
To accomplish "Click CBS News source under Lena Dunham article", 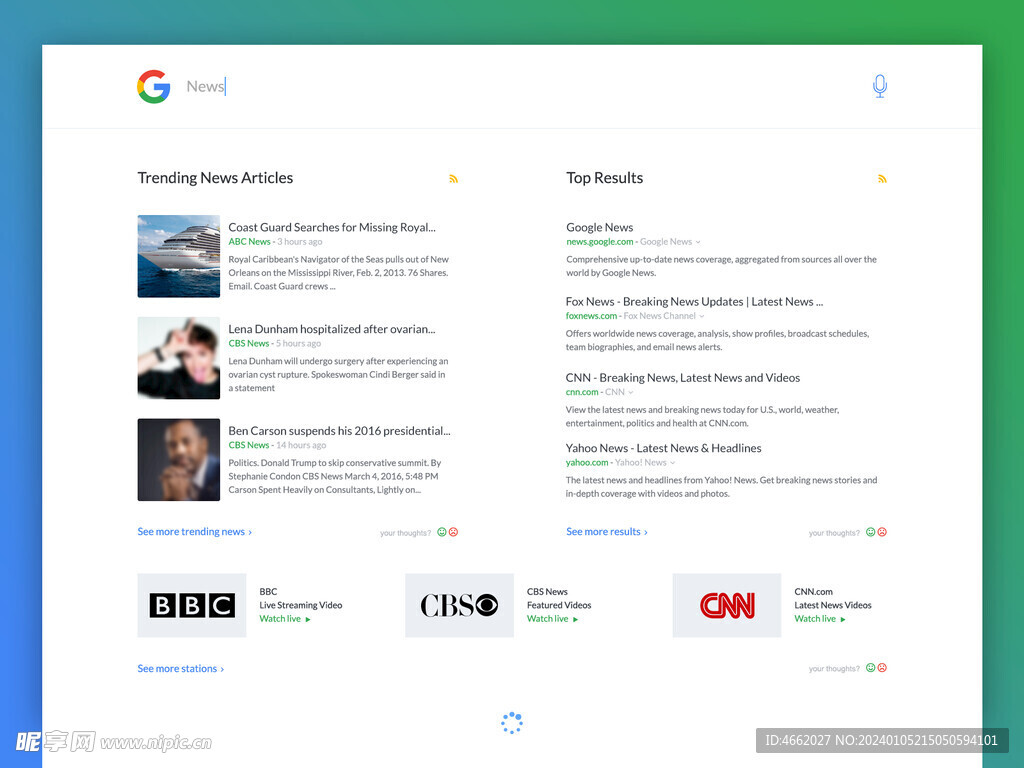I will click(x=248, y=344).
